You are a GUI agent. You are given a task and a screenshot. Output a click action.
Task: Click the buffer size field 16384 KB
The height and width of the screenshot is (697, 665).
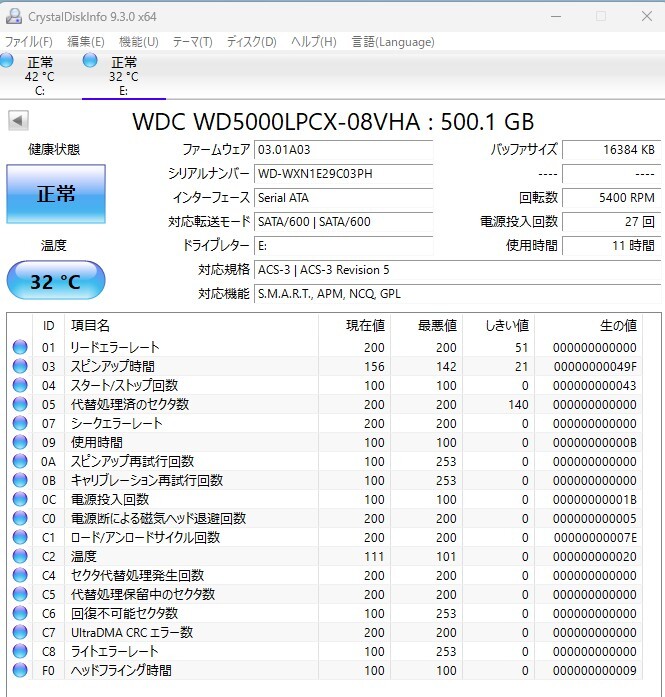[612, 150]
